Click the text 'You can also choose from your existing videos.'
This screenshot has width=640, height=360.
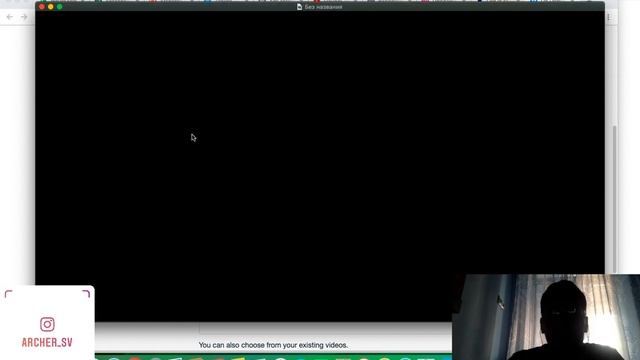[x=273, y=345]
